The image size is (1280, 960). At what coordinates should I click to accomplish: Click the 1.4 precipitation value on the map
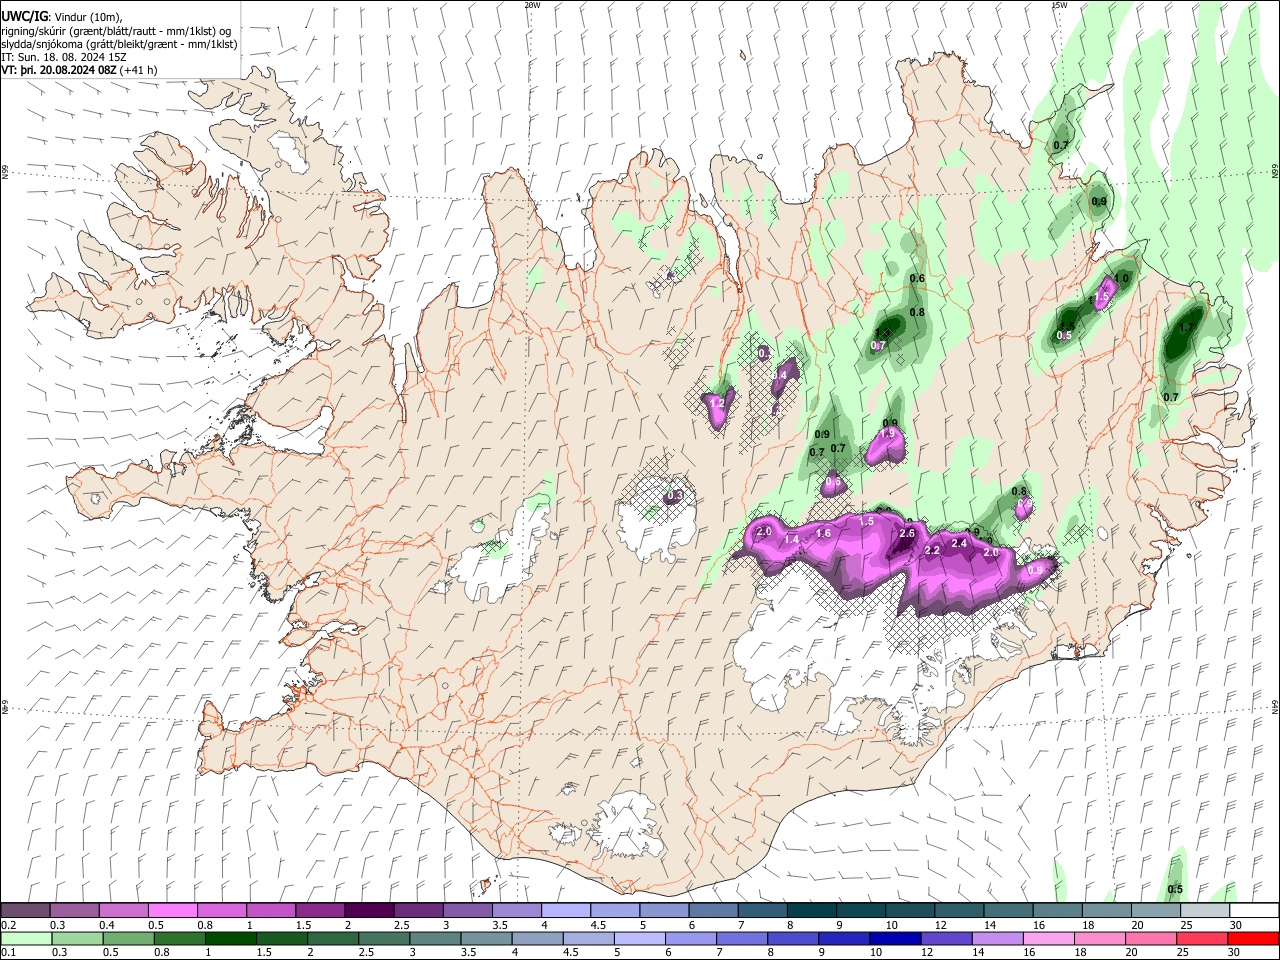coord(792,540)
